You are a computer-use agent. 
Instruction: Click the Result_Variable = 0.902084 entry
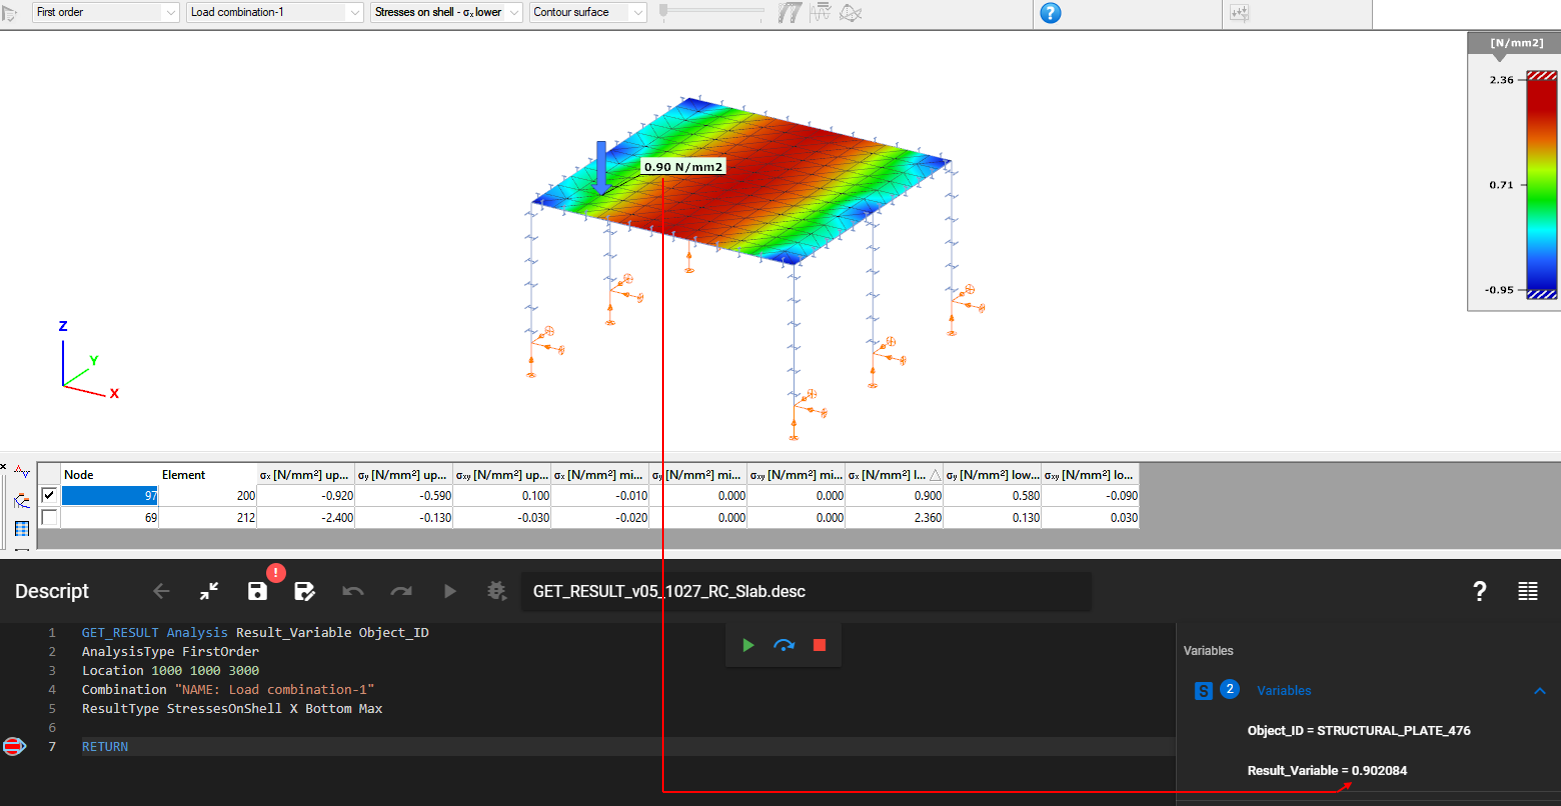pyautogui.click(x=1327, y=770)
